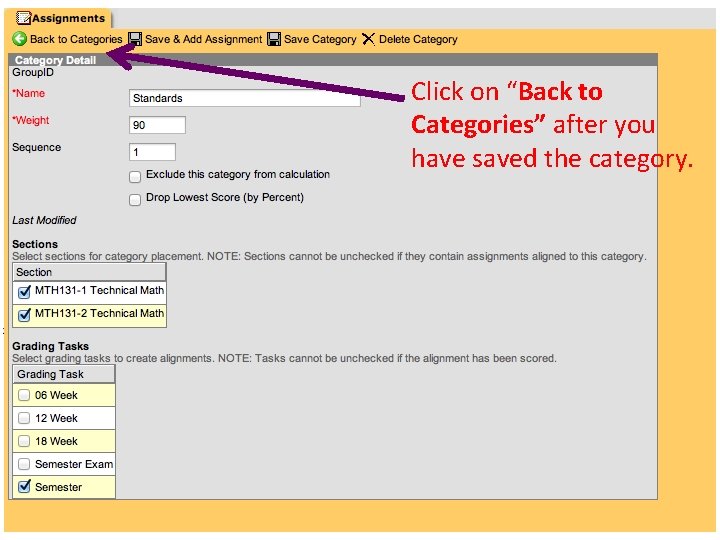This screenshot has height=540, width=720.
Task: Uncheck MTH131-2 Technical Math section
Action: 24,315
